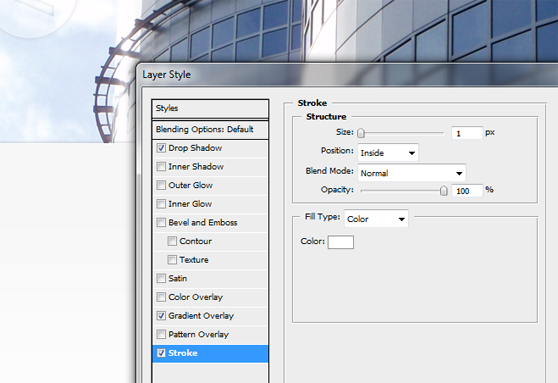Check the Bevel and Emboss checkbox
Screen dimensions: 558x383
pyautogui.click(x=161, y=222)
